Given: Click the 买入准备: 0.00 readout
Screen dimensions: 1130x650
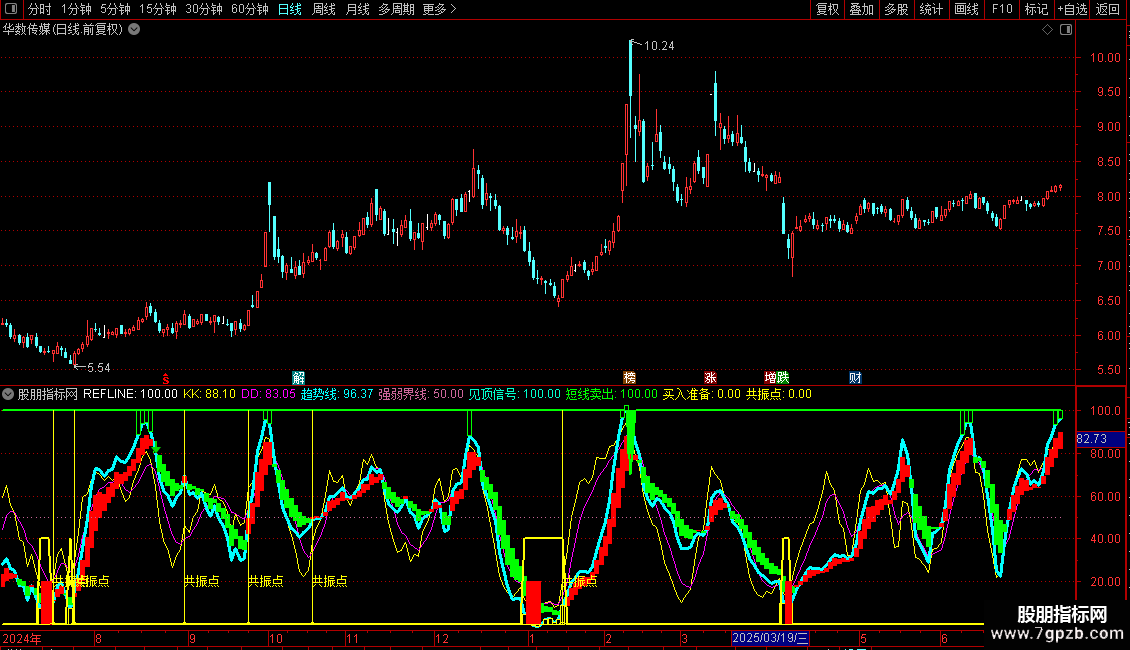Looking at the screenshot, I should coord(702,394).
